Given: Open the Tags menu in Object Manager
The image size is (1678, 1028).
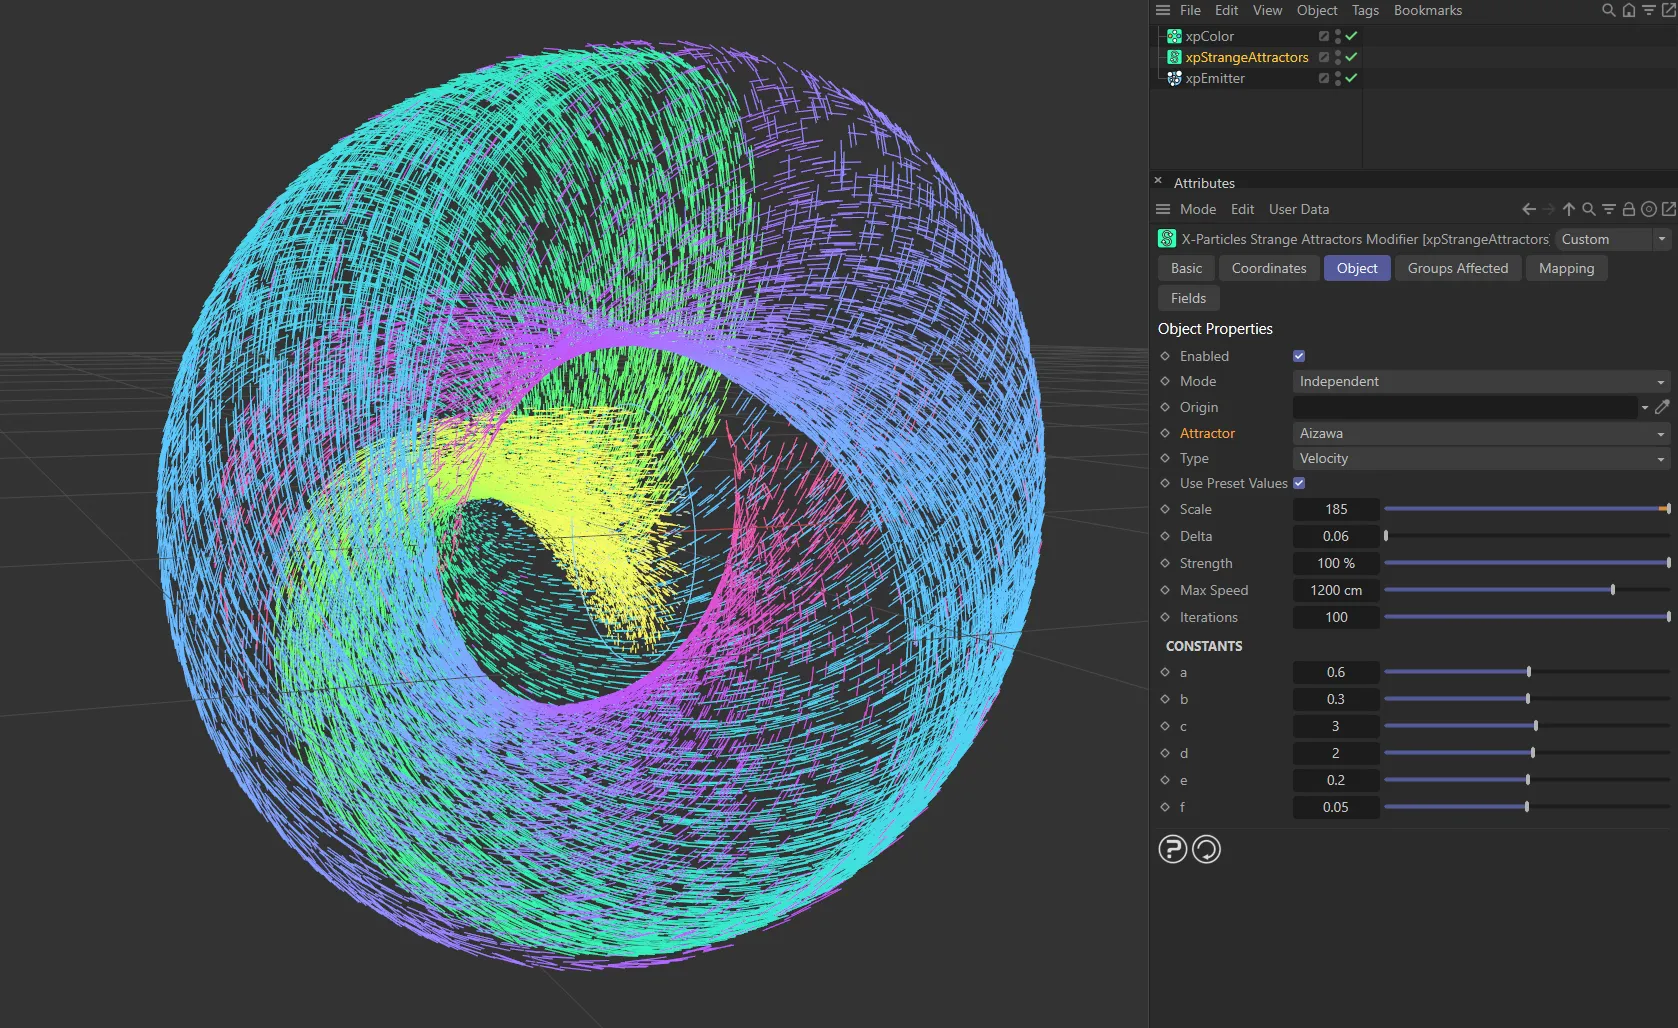Looking at the screenshot, I should coord(1365,10).
